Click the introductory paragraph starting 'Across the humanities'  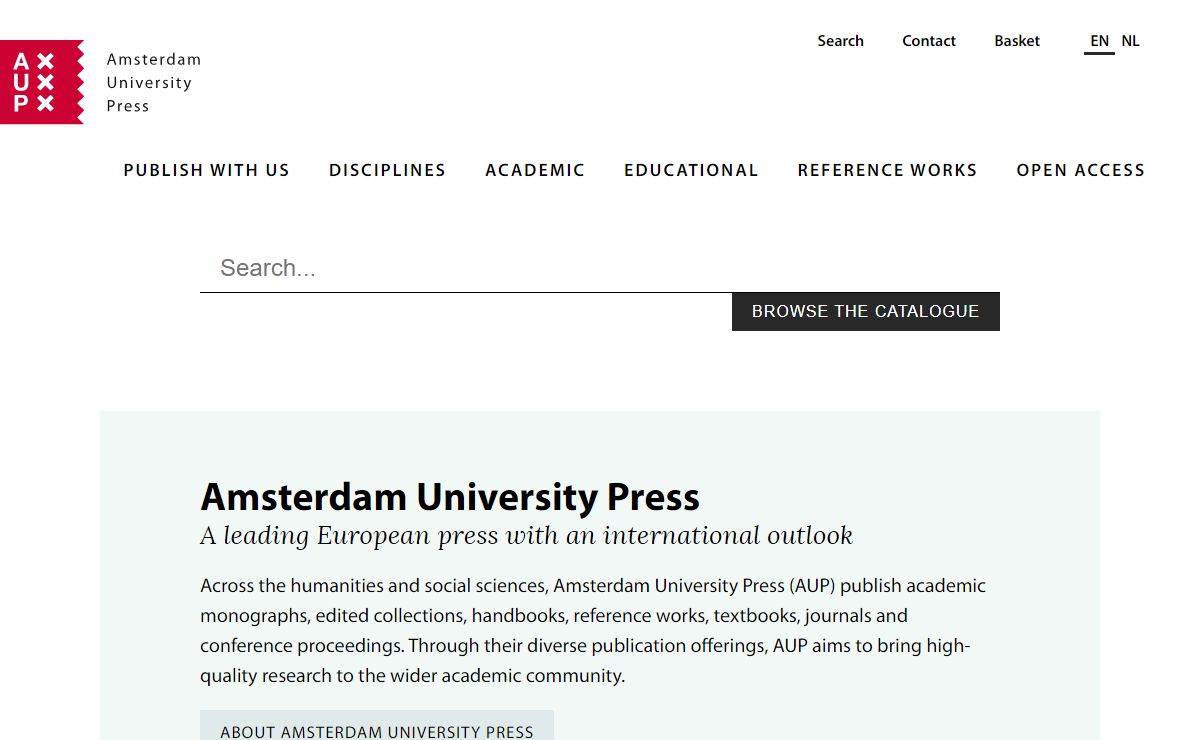click(593, 631)
